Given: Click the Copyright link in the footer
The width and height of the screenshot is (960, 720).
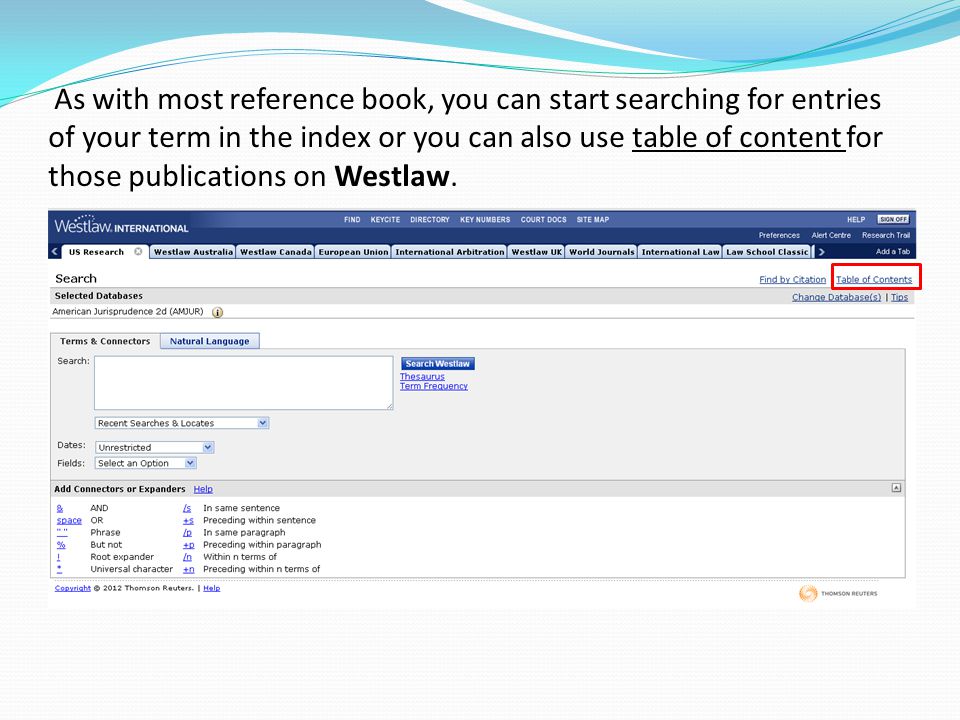Looking at the screenshot, I should 72,588.
